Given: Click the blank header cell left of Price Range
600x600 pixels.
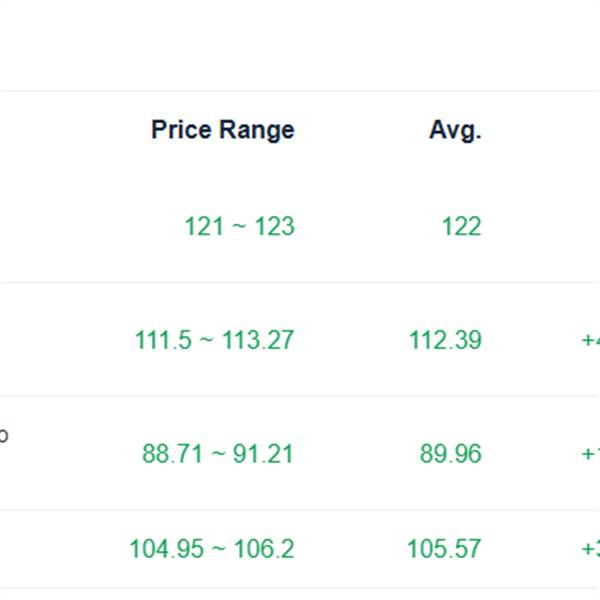Looking at the screenshot, I should (x=60, y=130).
